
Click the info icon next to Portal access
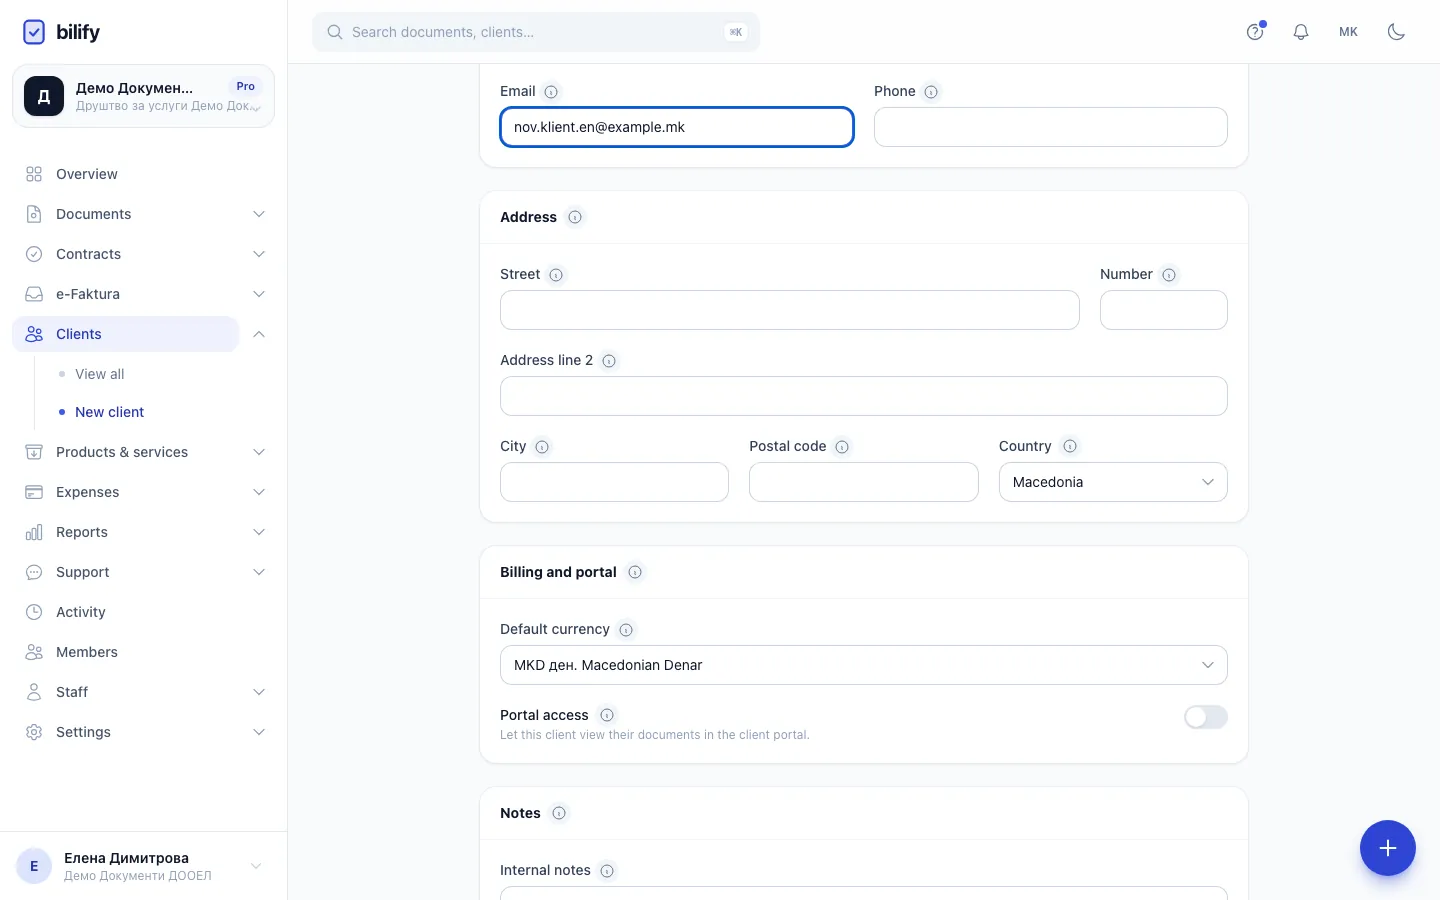607,715
